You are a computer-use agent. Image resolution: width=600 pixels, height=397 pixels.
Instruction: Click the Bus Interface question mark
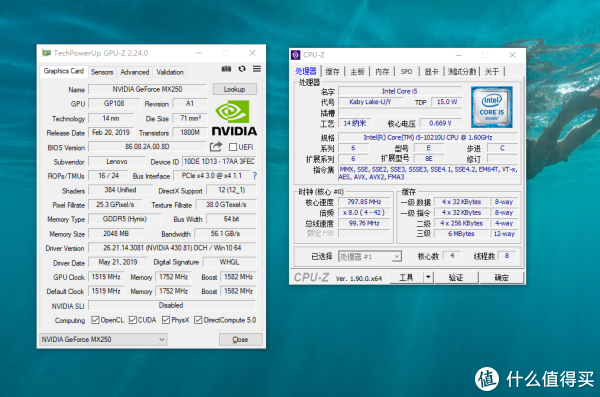(x=255, y=176)
